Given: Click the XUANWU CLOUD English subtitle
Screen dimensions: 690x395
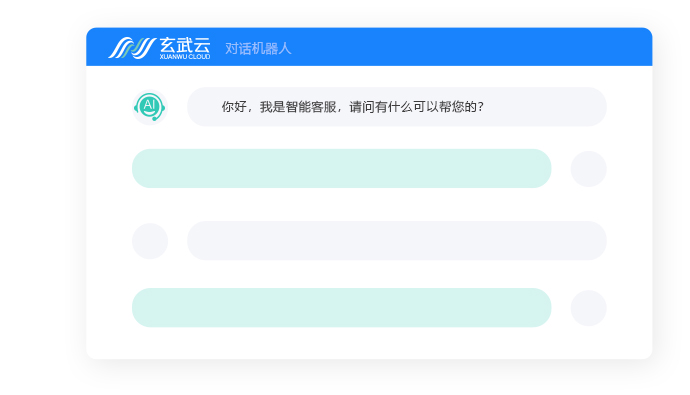Looking at the screenshot, I should 185,57.
